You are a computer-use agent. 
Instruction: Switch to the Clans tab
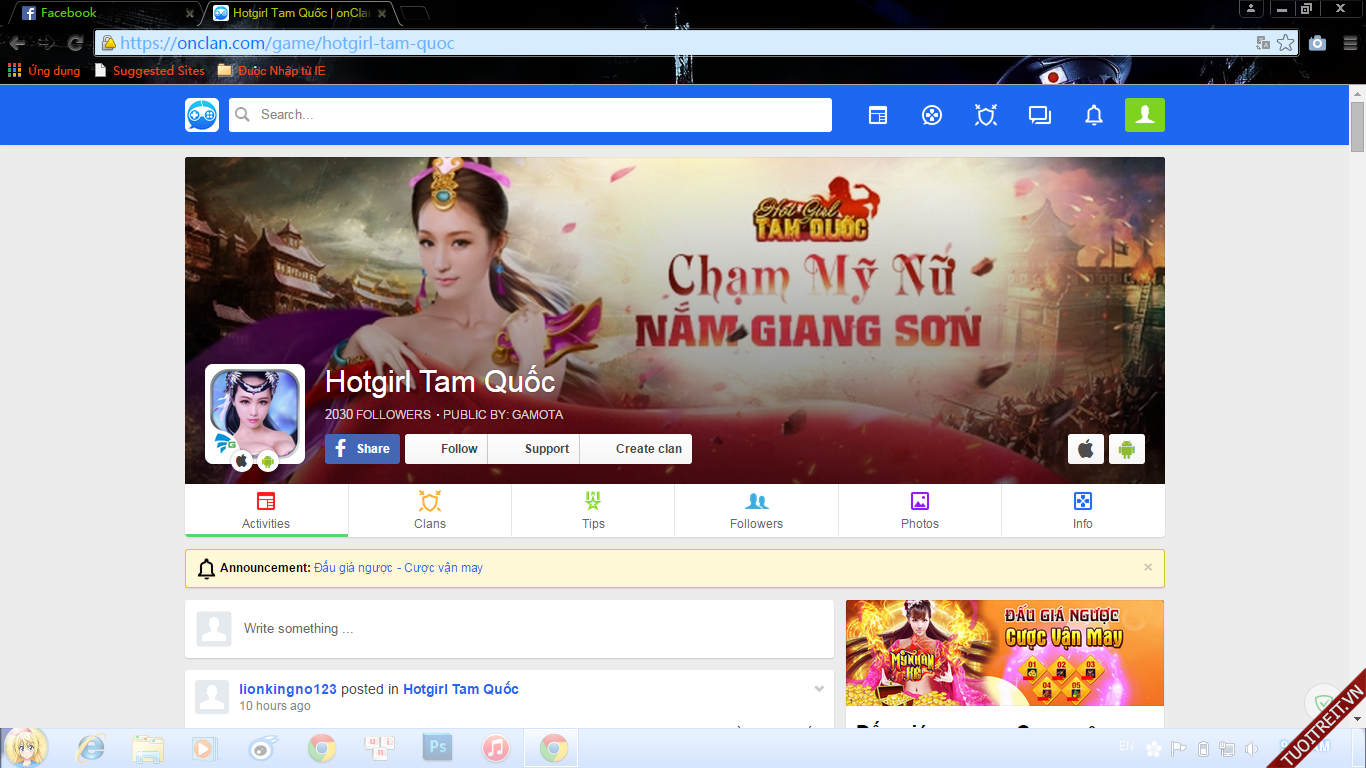[x=430, y=510]
